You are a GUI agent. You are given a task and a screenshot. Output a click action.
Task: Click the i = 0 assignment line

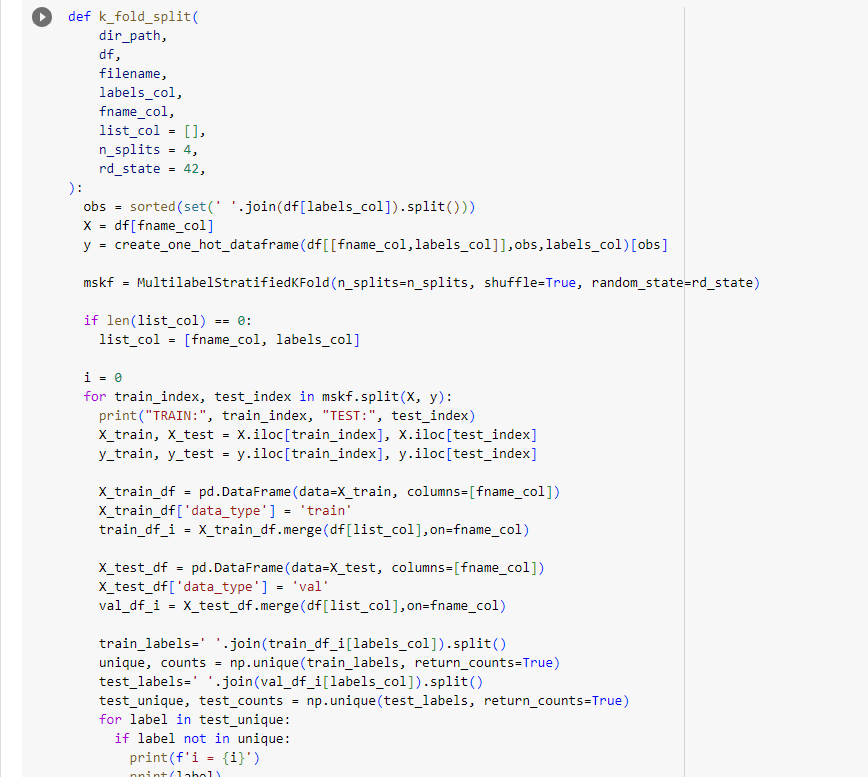pos(103,378)
